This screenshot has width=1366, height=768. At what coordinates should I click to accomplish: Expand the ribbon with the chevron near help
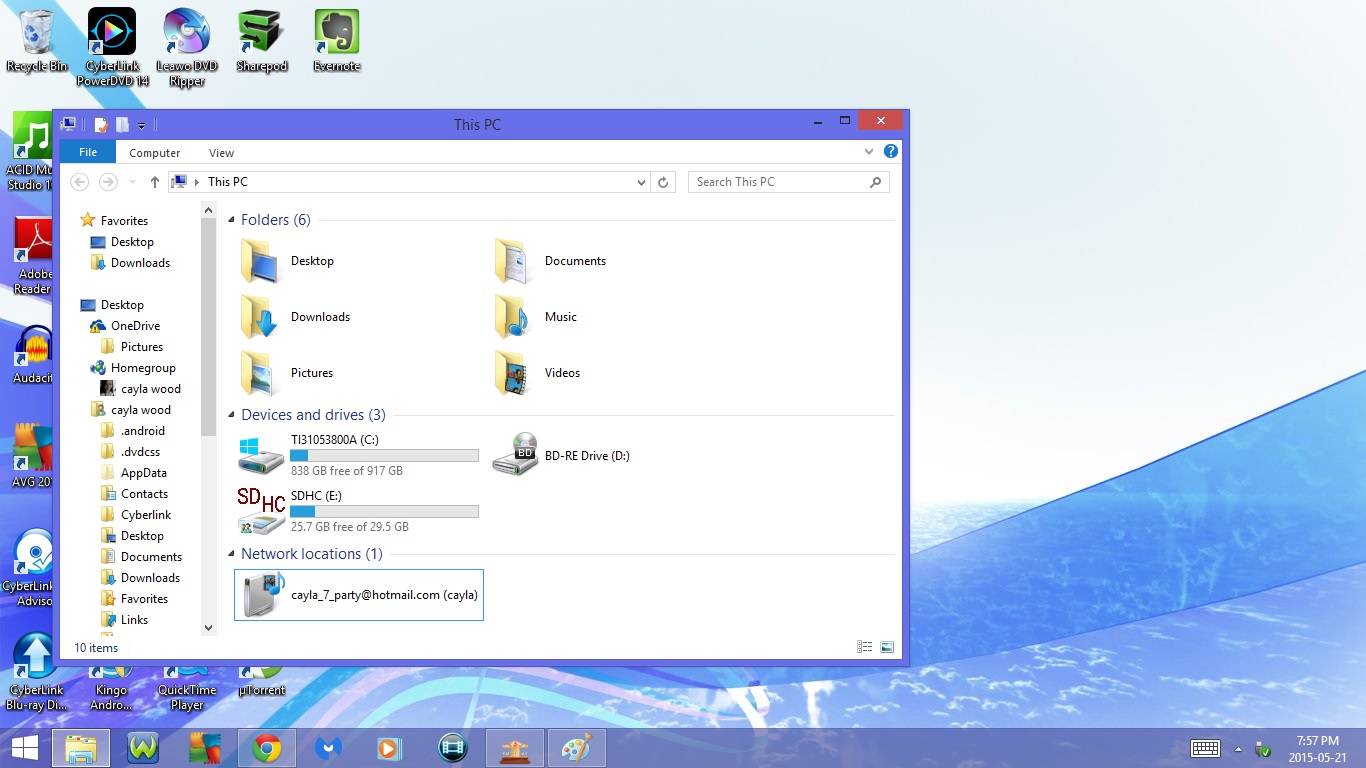point(869,152)
